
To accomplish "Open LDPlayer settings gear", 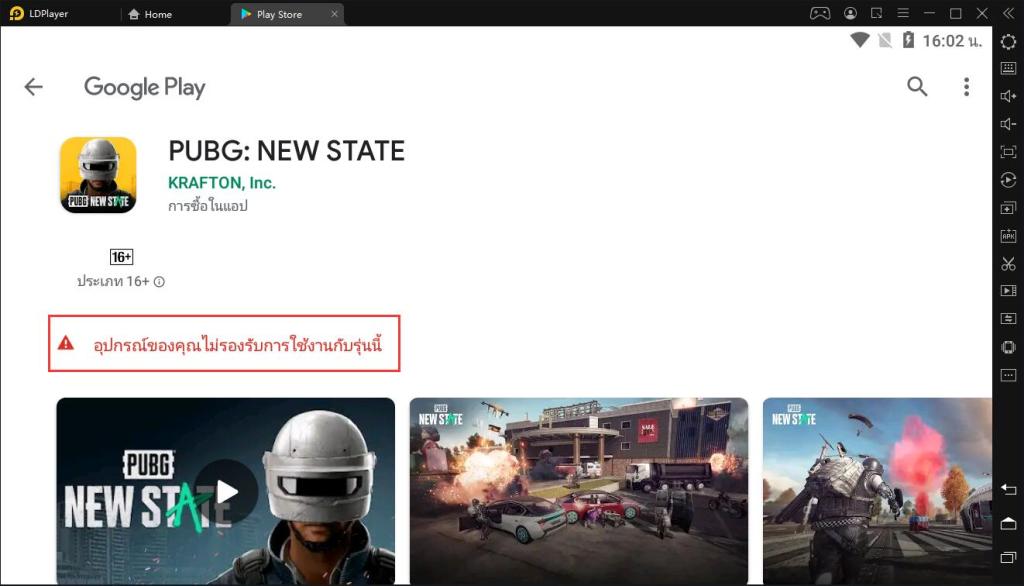I will coord(1008,42).
